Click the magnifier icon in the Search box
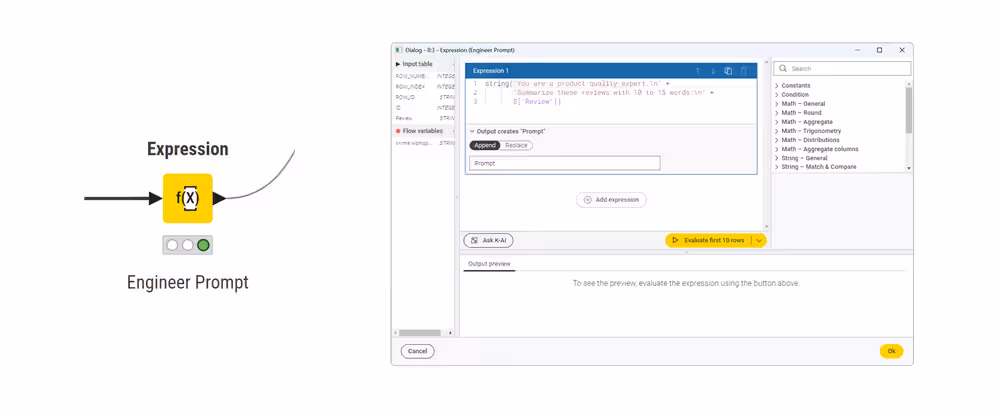Screen dimensions: 1000x416 783,69
